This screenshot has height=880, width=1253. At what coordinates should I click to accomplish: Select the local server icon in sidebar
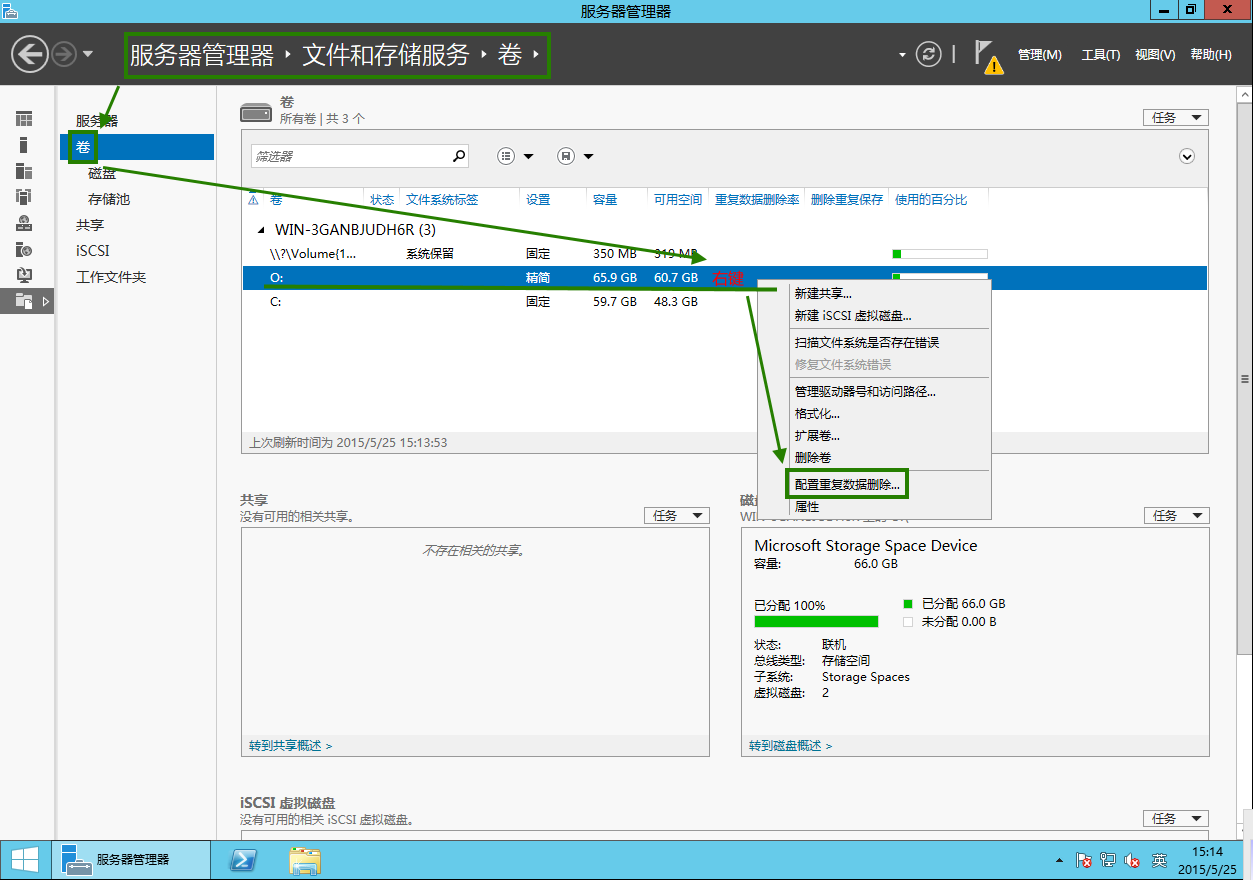[26, 145]
